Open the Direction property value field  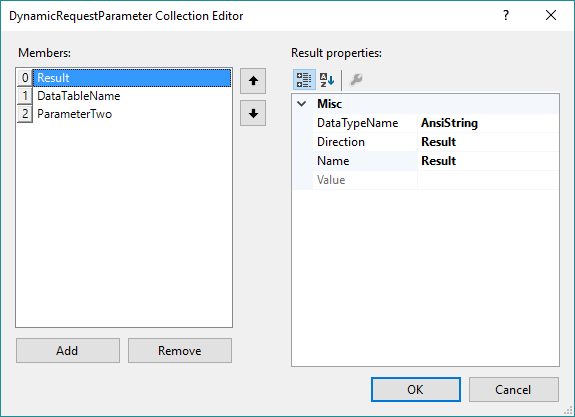coord(488,142)
